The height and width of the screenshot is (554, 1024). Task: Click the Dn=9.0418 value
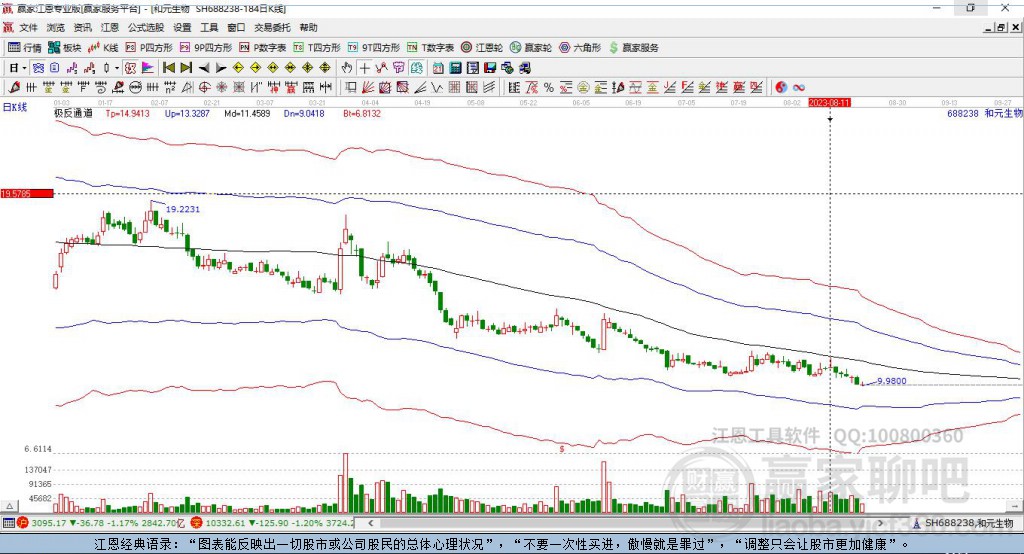pyautogui.click(x=304, y=113)
